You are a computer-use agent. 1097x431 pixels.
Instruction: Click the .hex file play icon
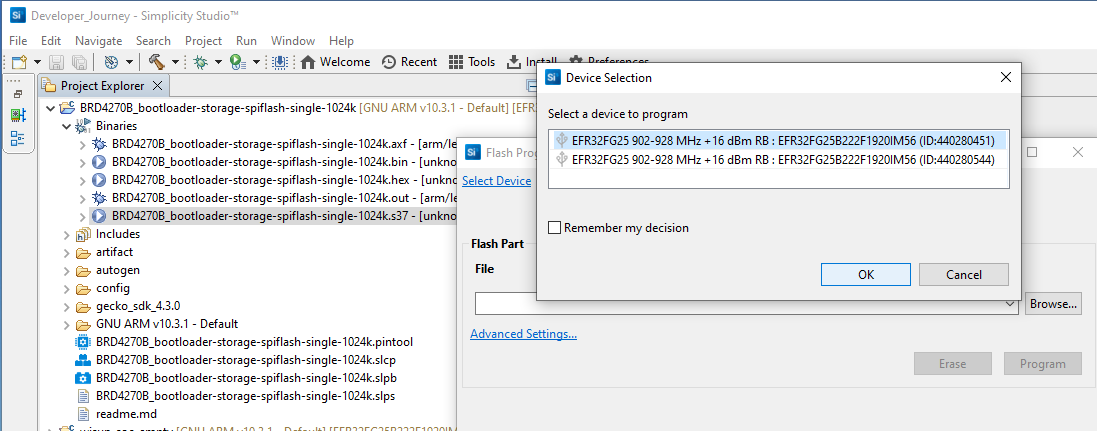(x=99, y=181)
